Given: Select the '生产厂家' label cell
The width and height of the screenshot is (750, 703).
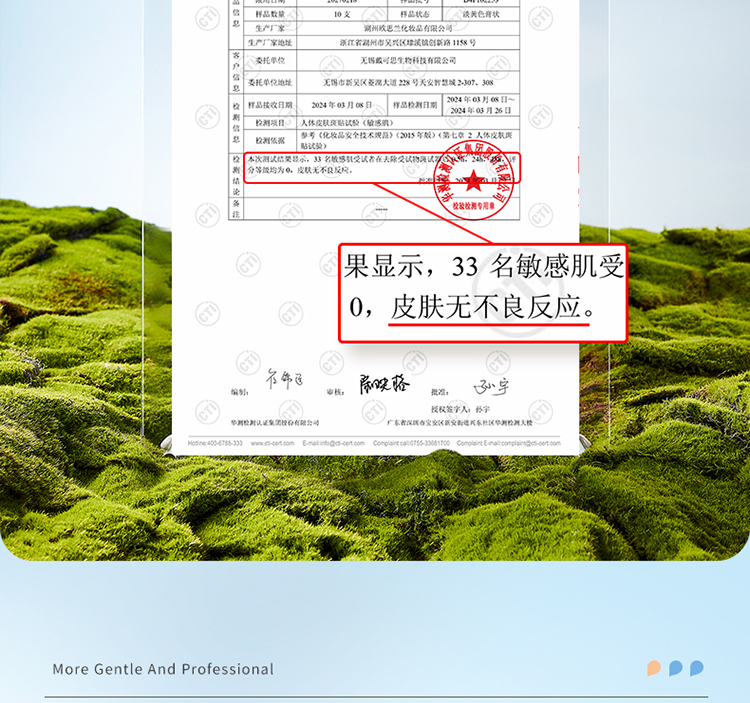Looking at the screenshot, I should (x=270, y=28).
